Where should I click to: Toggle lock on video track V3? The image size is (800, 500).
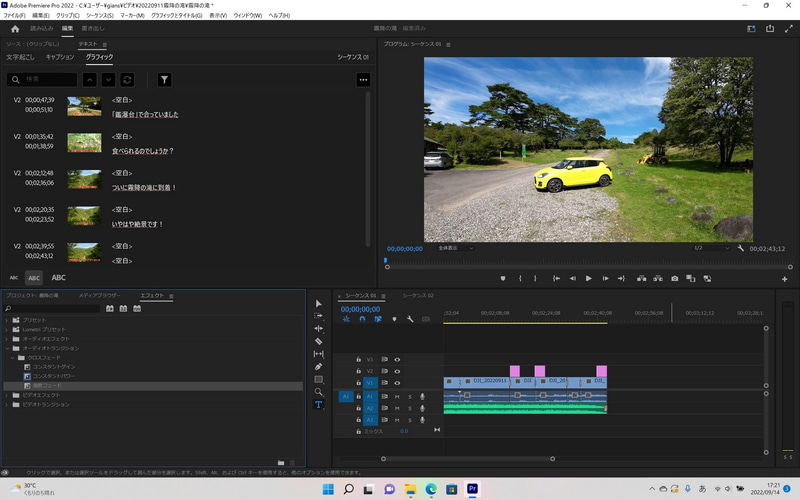359,359
